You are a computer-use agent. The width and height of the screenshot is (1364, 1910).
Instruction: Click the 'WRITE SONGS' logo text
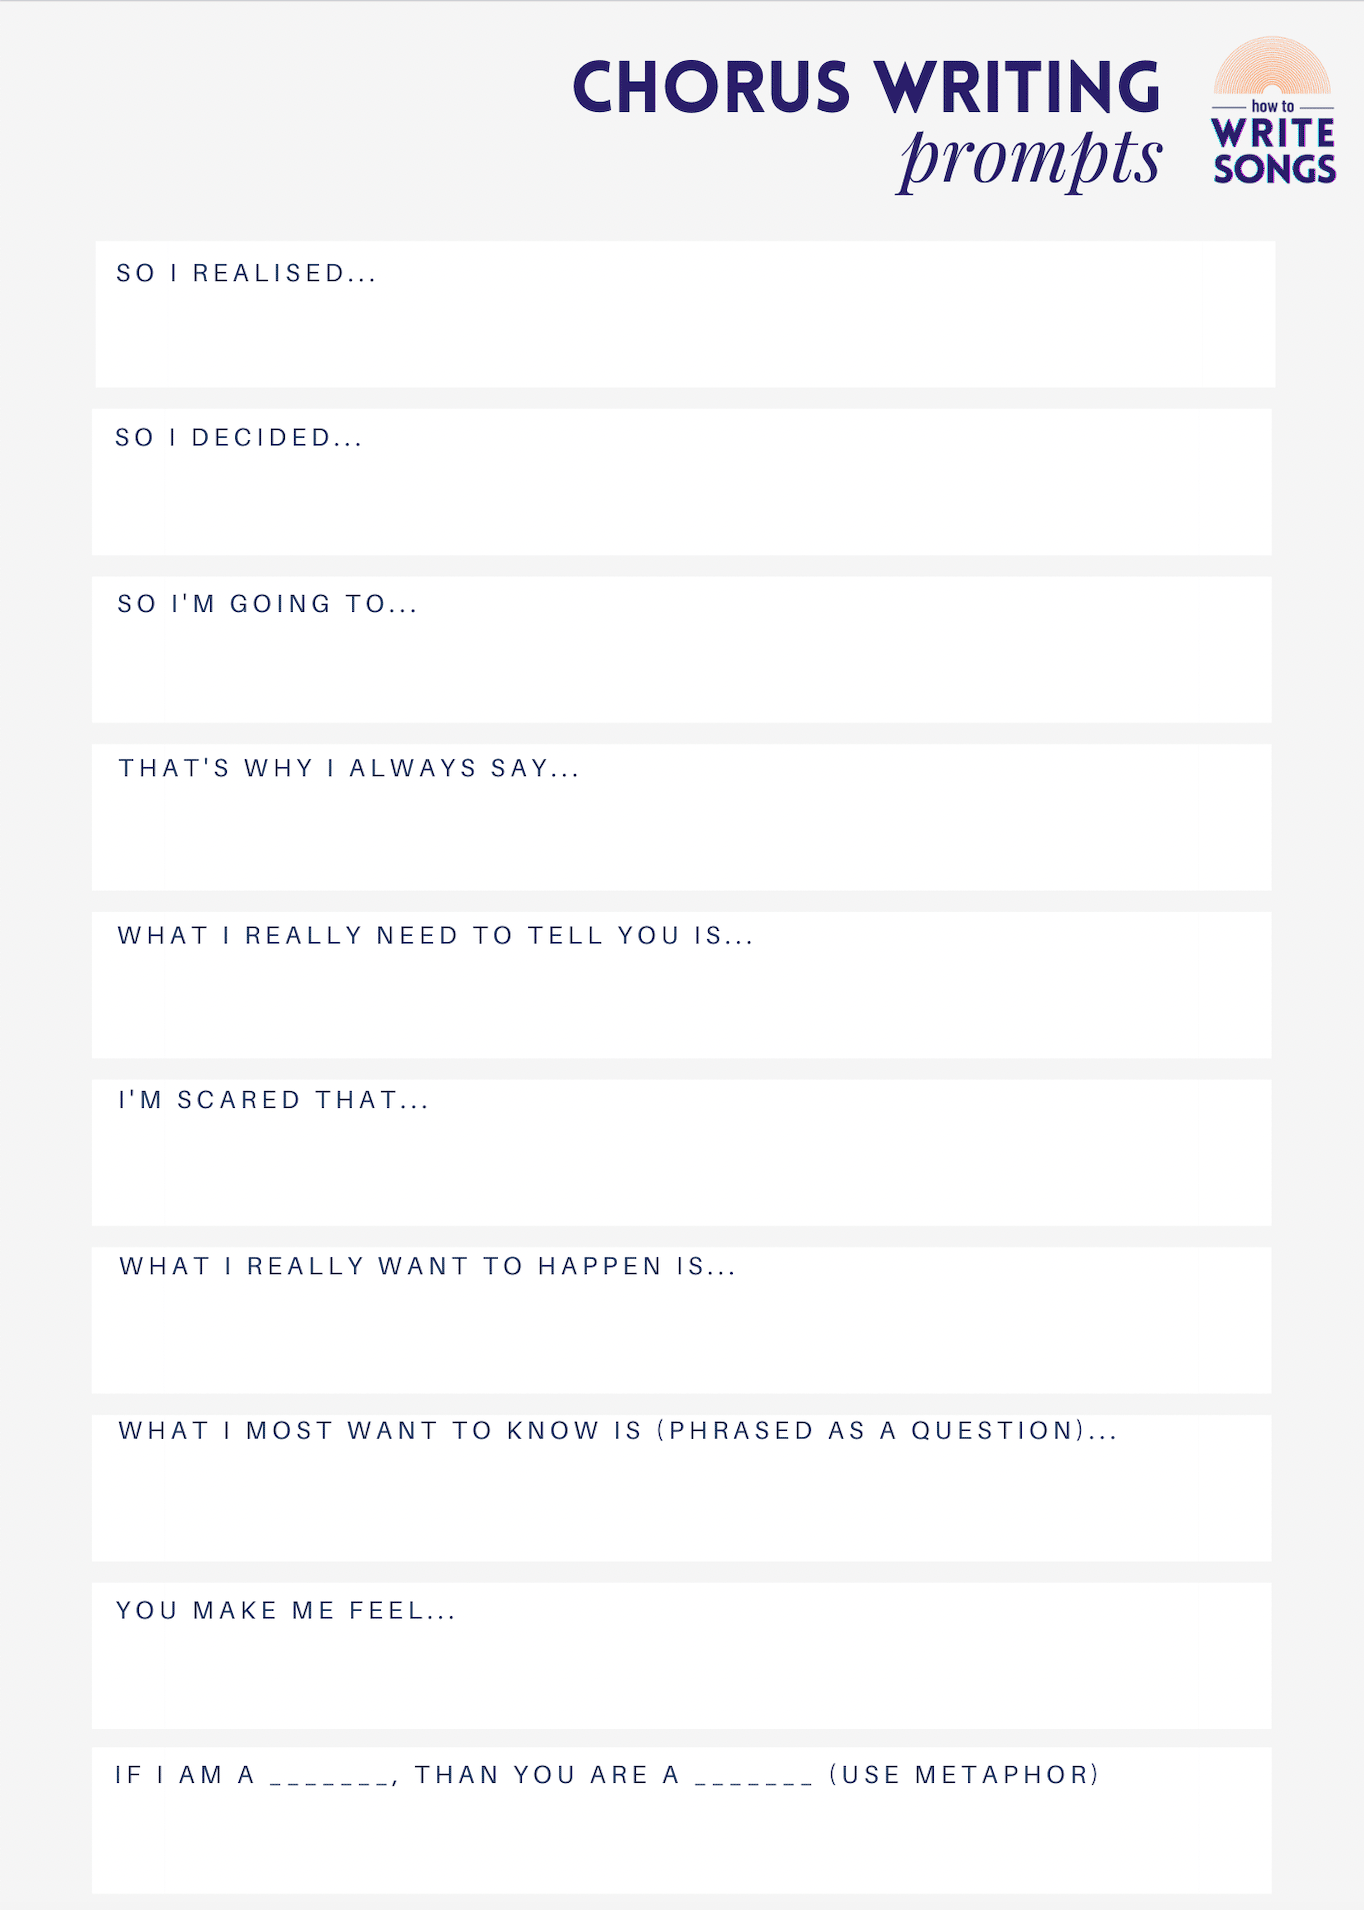point(1274,151)
